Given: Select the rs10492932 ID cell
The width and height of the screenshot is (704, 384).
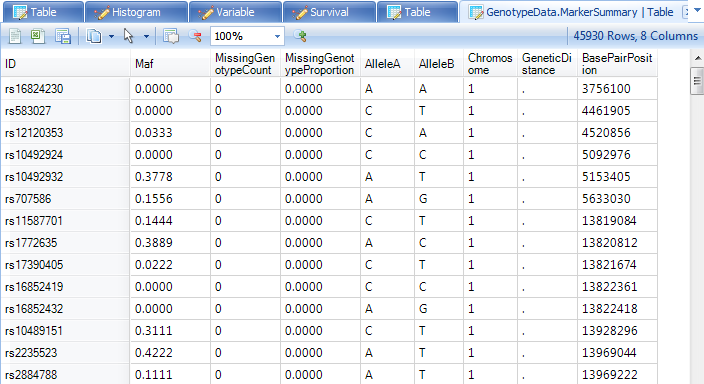Looking at the screenshot, I should coord(66,177).
